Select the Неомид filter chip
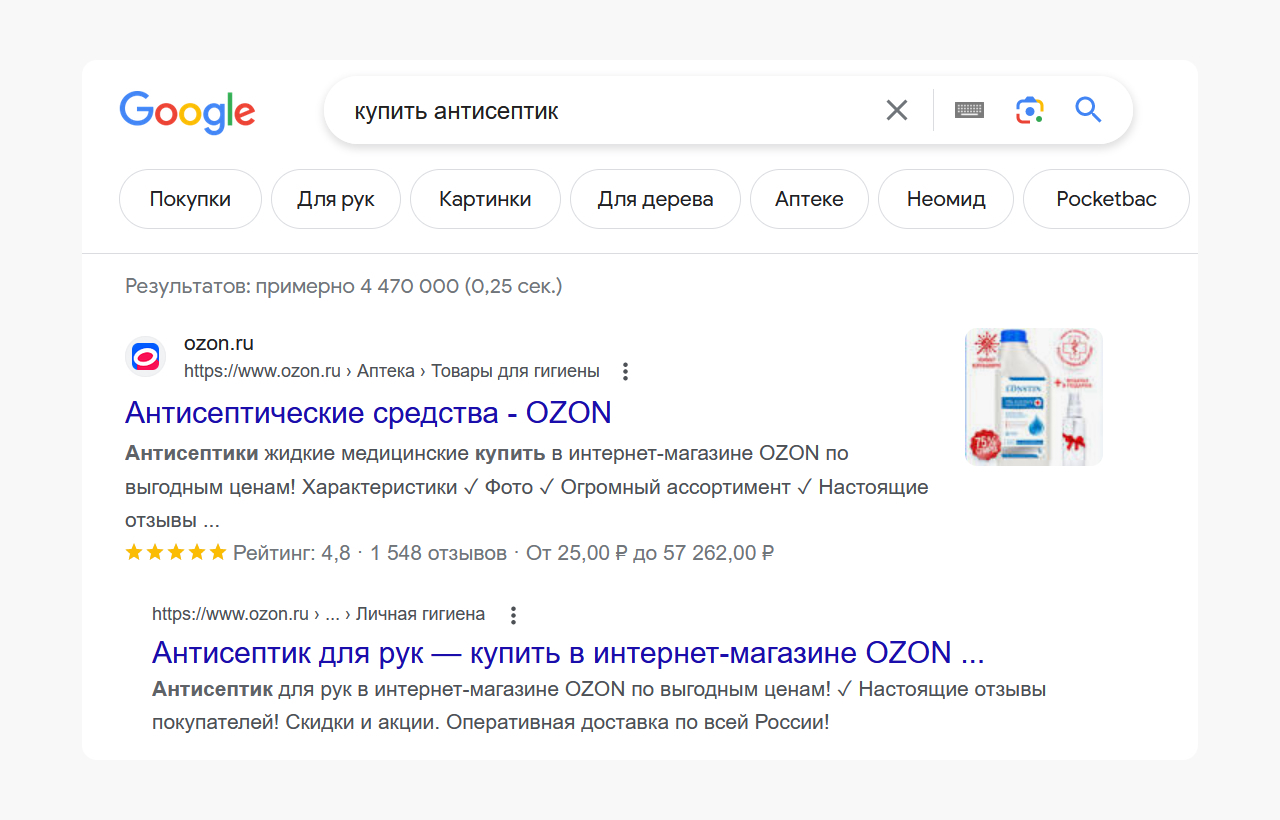Viewport: 1280px width, 820px height. [x=946, y=199]
